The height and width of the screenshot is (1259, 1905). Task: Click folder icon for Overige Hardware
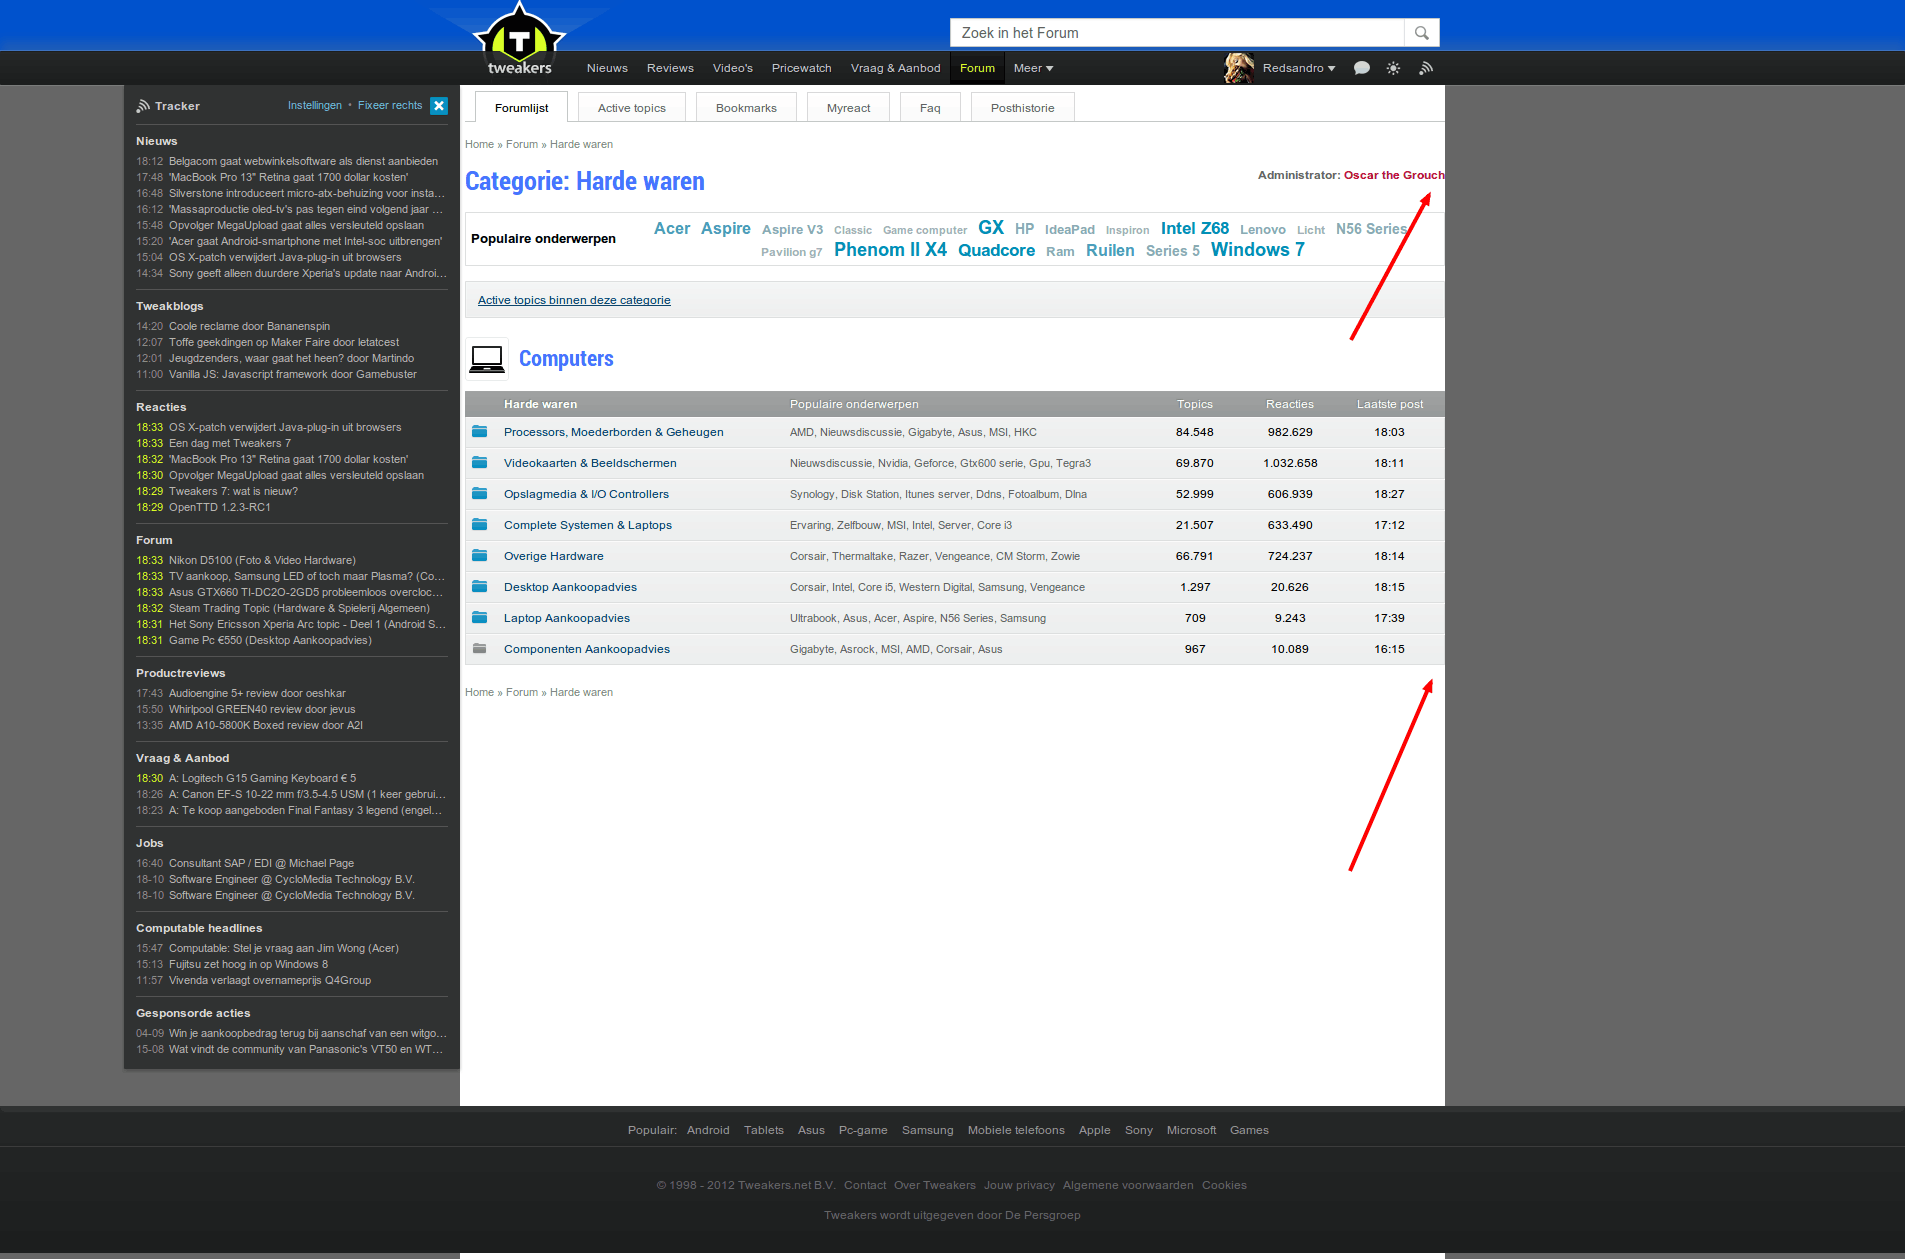[x=480, y=556]
